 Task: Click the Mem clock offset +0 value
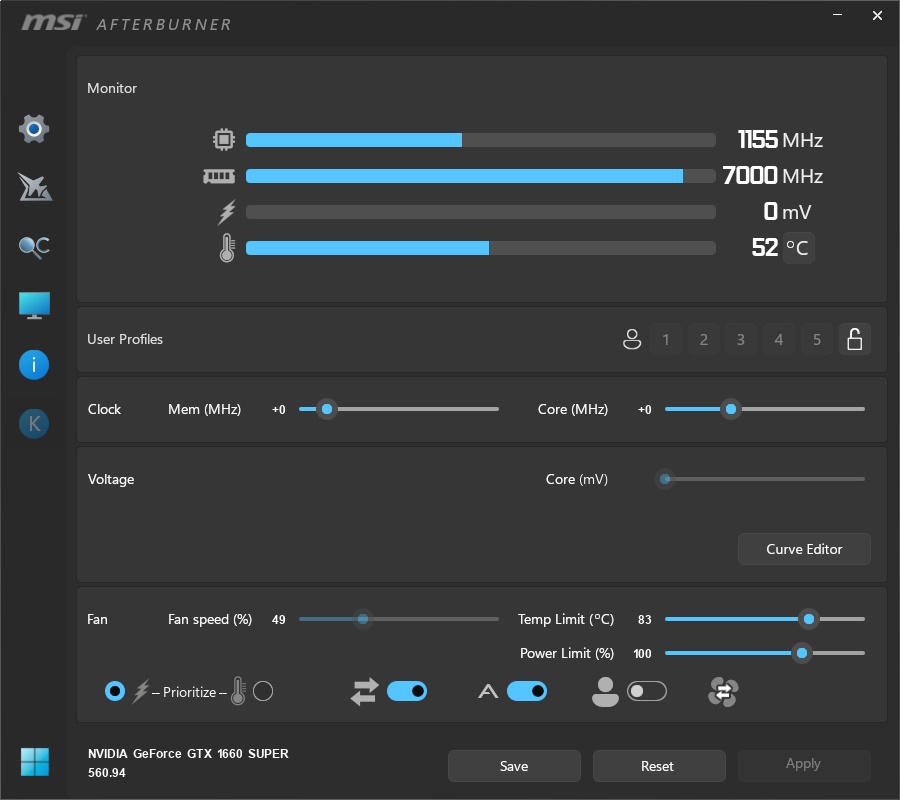coord(278,410)
